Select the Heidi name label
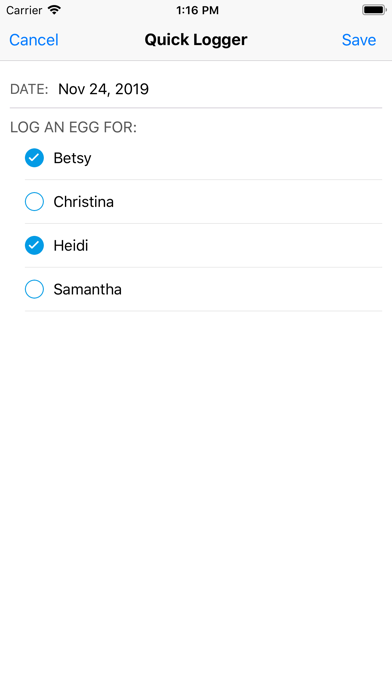 click(71, 245)
